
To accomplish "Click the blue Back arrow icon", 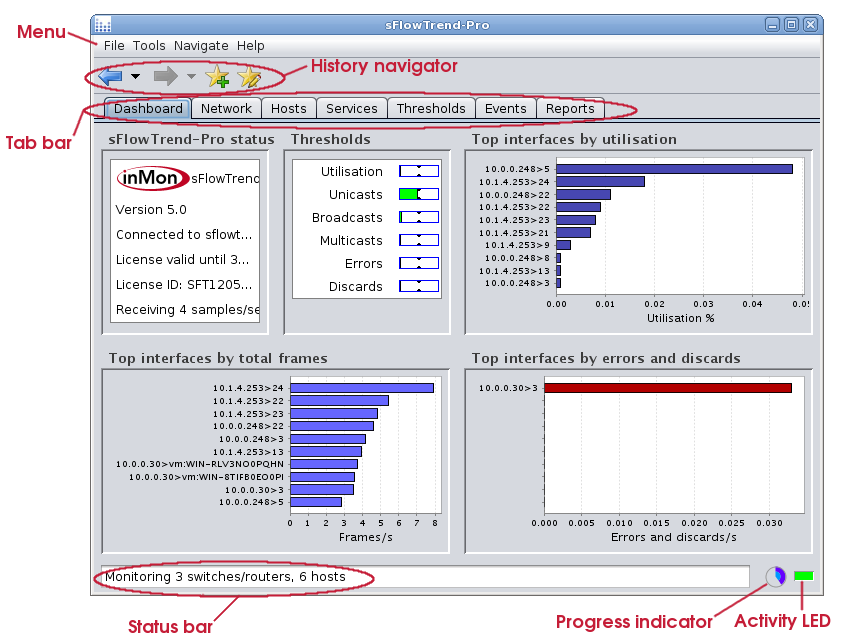I will tap(110, 76).
